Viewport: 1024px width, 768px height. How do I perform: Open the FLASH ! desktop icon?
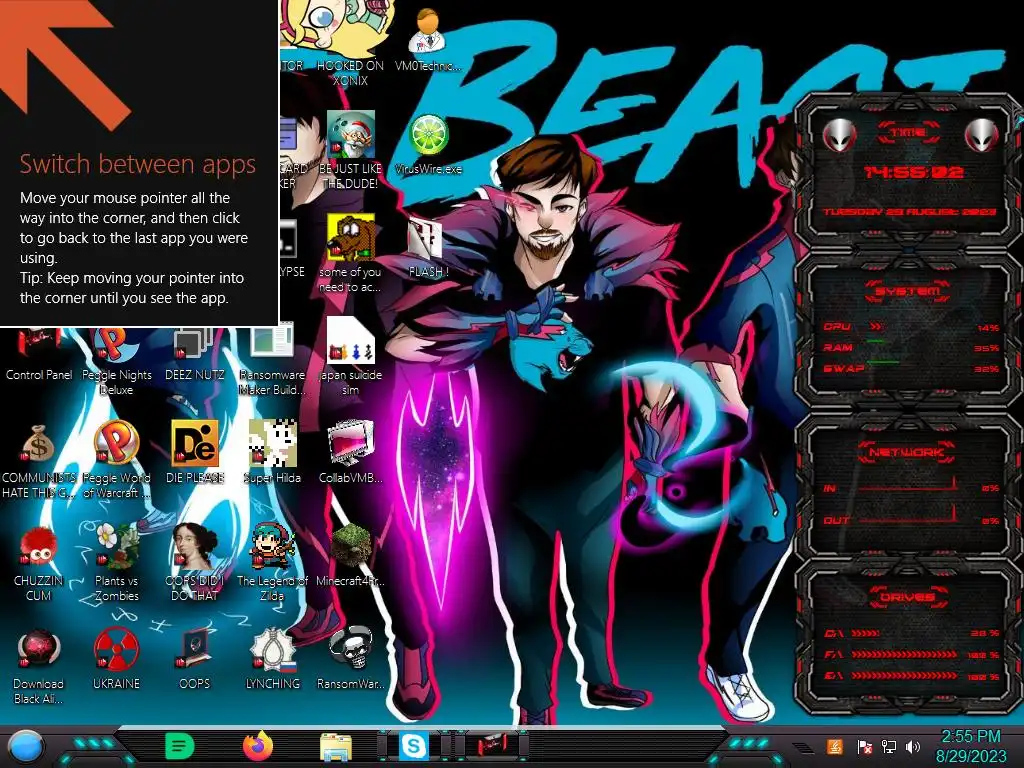(x=428, y=248)
